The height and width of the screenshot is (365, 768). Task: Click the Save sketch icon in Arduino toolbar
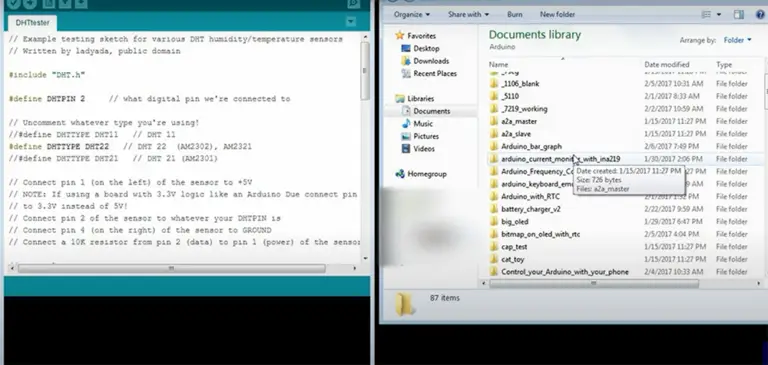[81, 3]
